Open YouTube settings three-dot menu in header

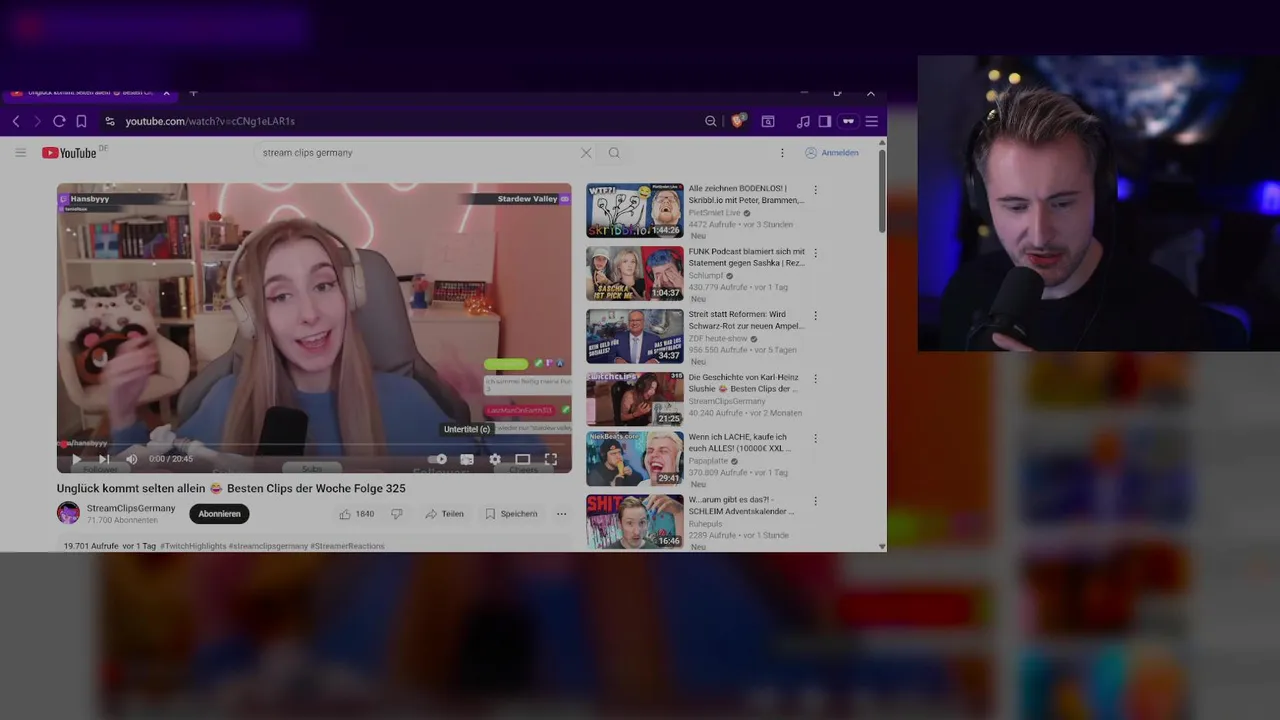[782, 153]
